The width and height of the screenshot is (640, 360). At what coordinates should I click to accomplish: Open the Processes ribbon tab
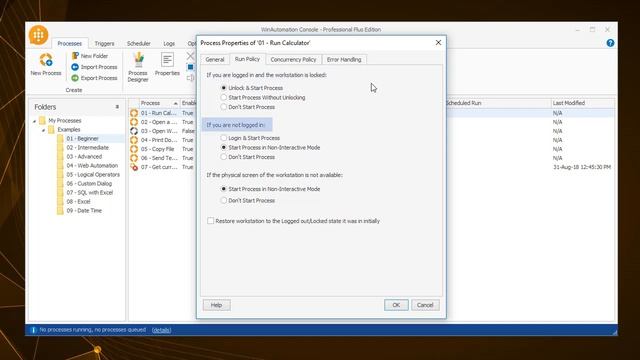pyautogui.click(x=69, y=43)
